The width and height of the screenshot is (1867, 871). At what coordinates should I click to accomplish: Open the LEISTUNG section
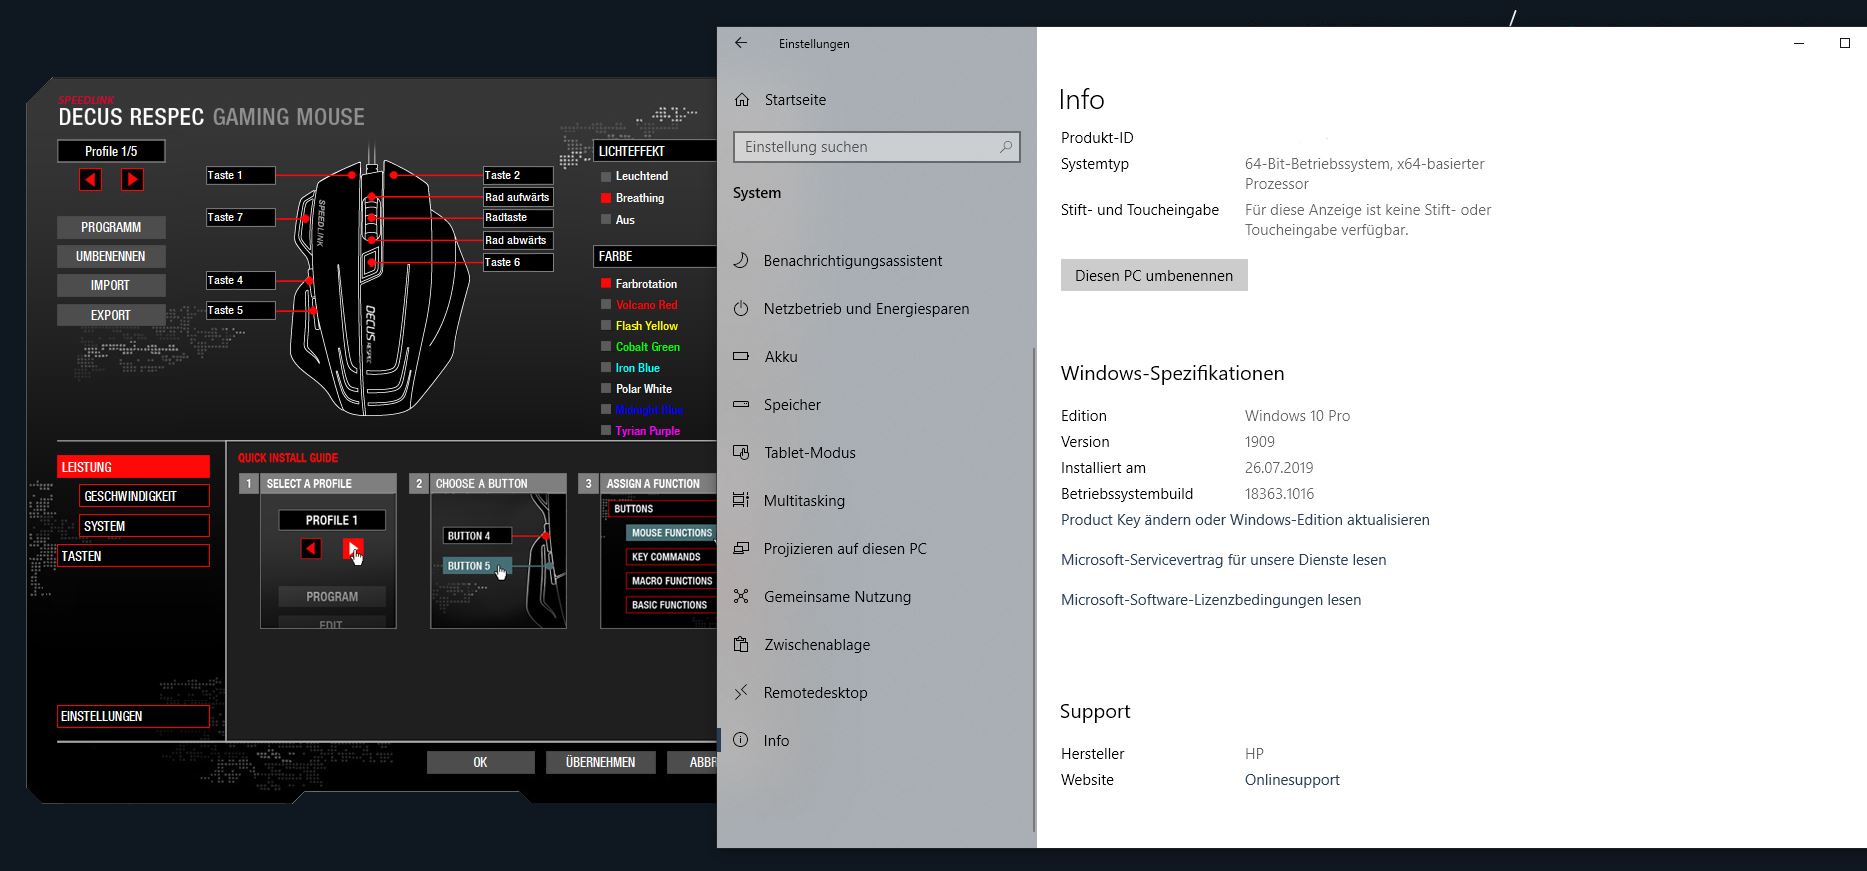pos(133,467)
